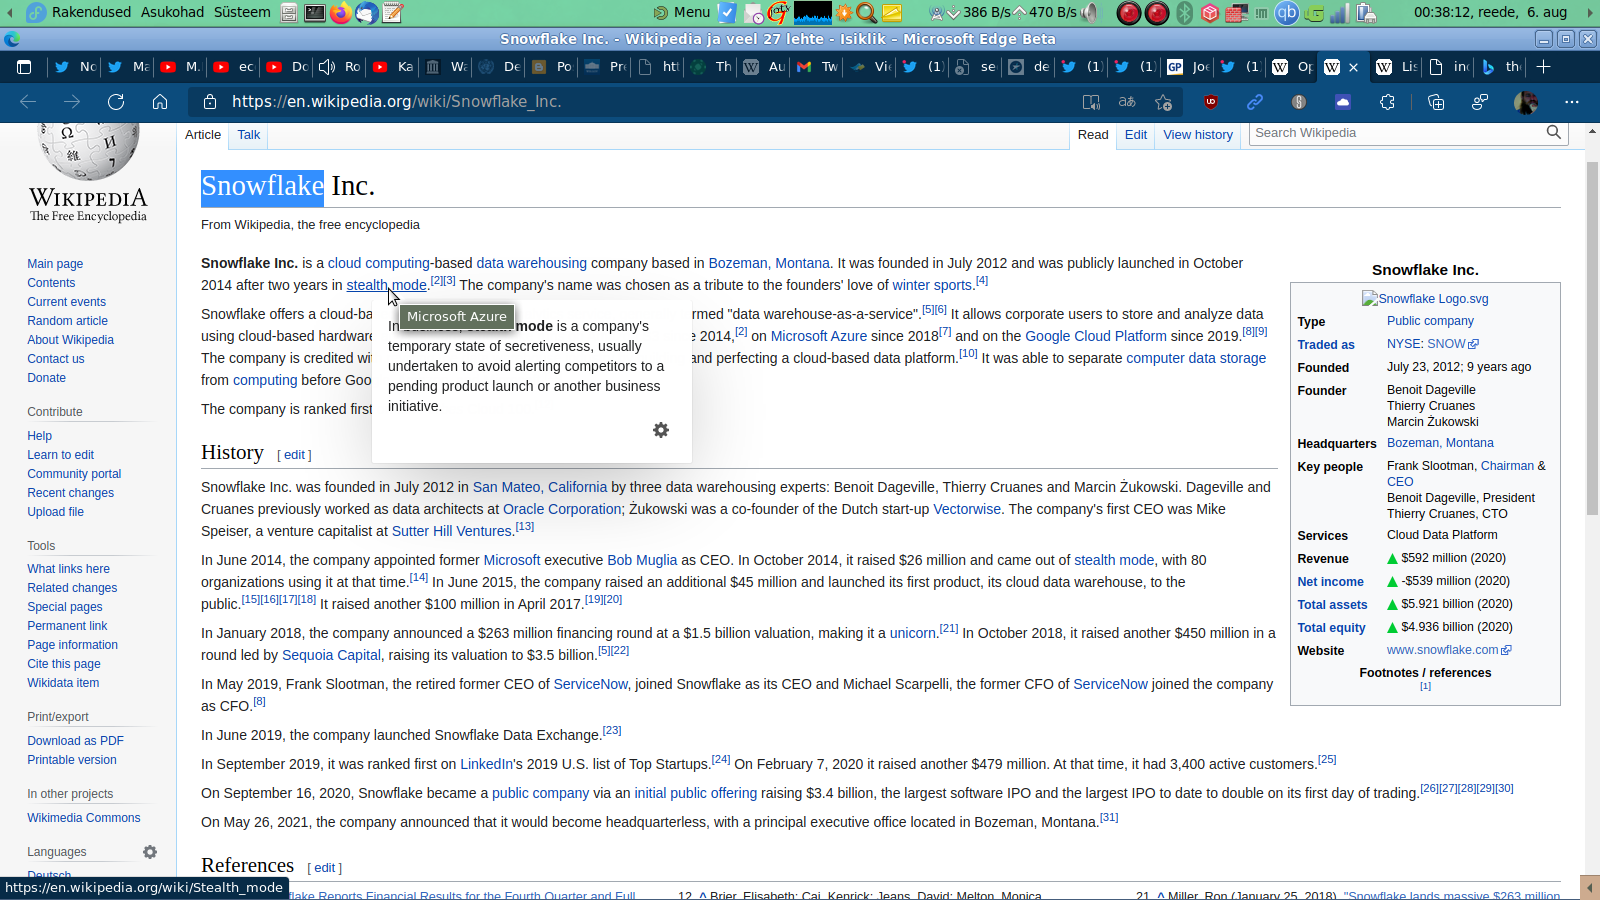This screenshot has width=1600, height=900.
Task: Open the Rakendused applications menu
Action: (x=91, y=12)
